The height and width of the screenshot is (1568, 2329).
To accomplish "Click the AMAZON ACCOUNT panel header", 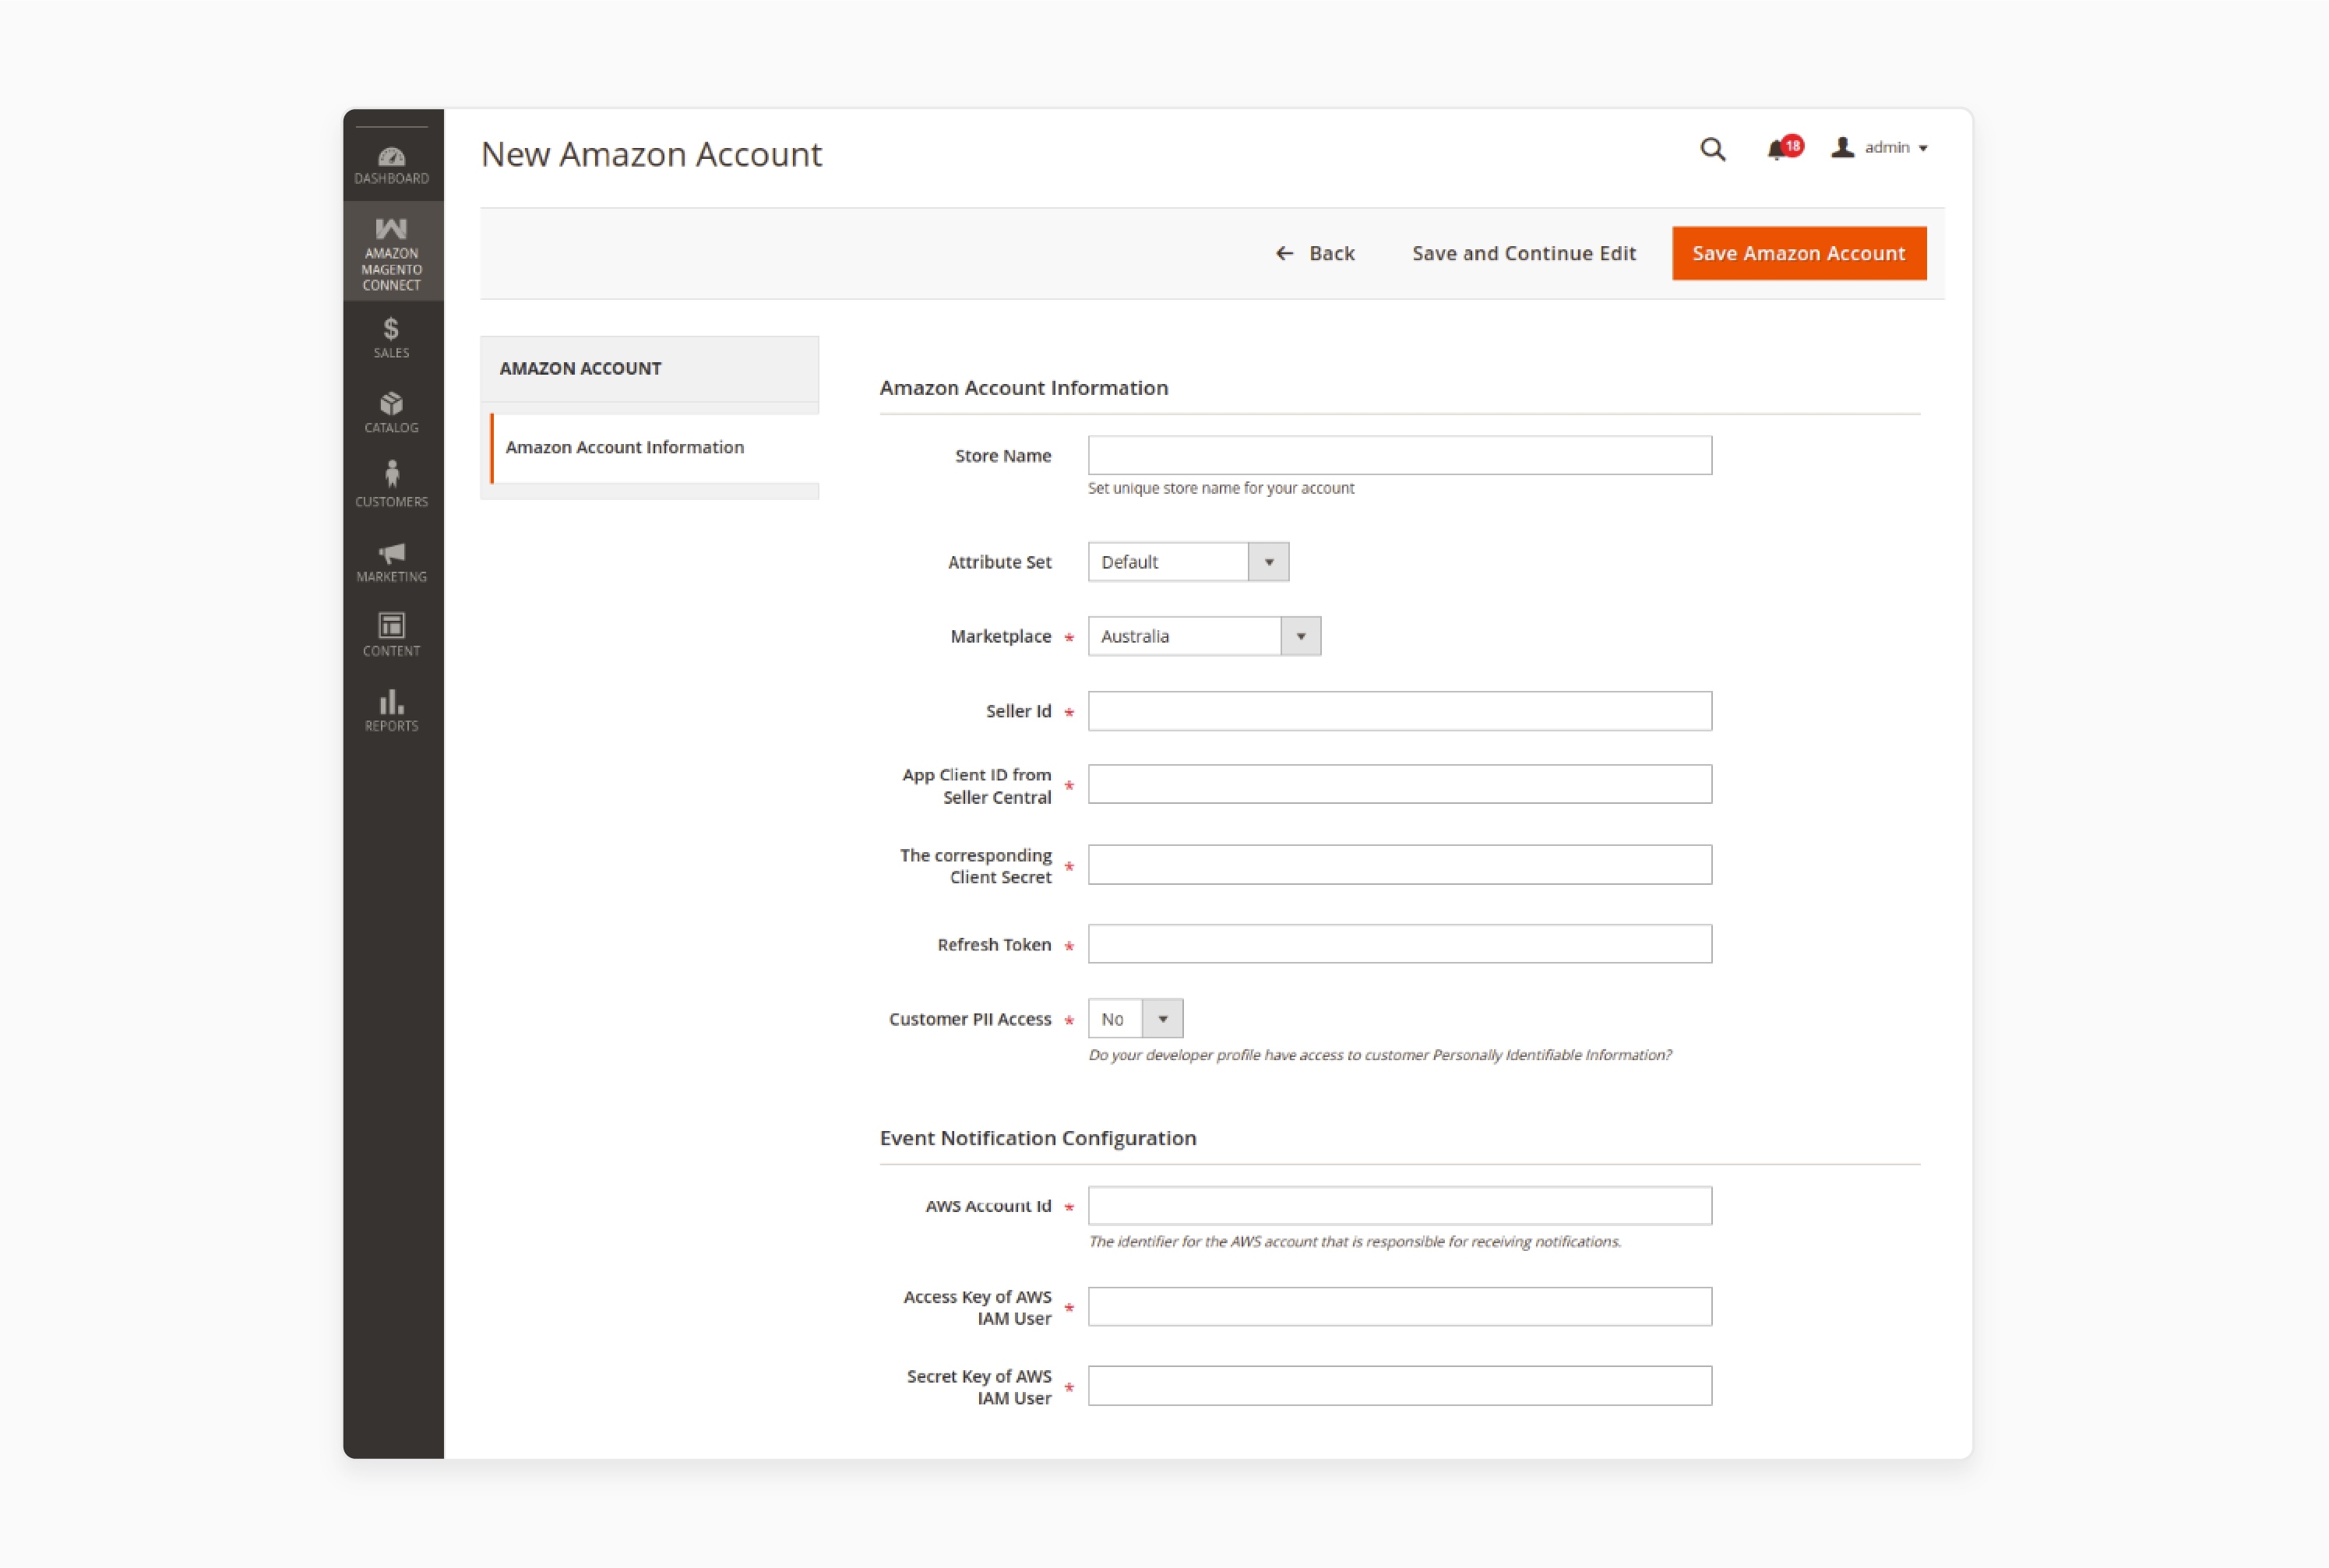I will pos(650,368).
